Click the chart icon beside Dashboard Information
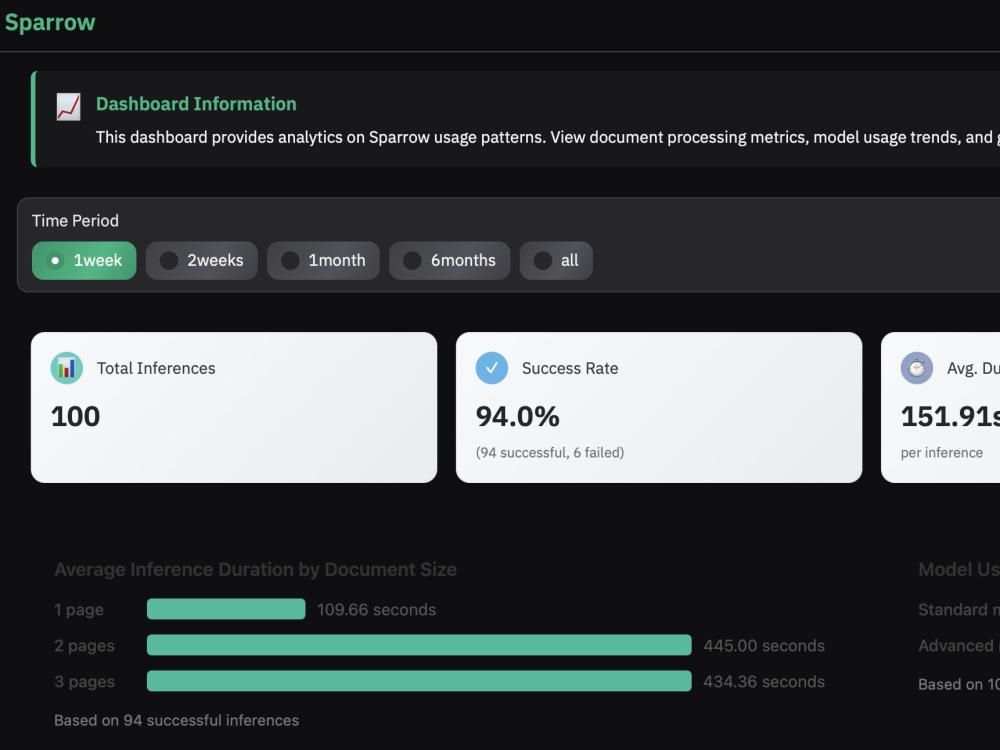Image resolution: width=1000 pixels, height=750 pixels. tap(68, 107)
